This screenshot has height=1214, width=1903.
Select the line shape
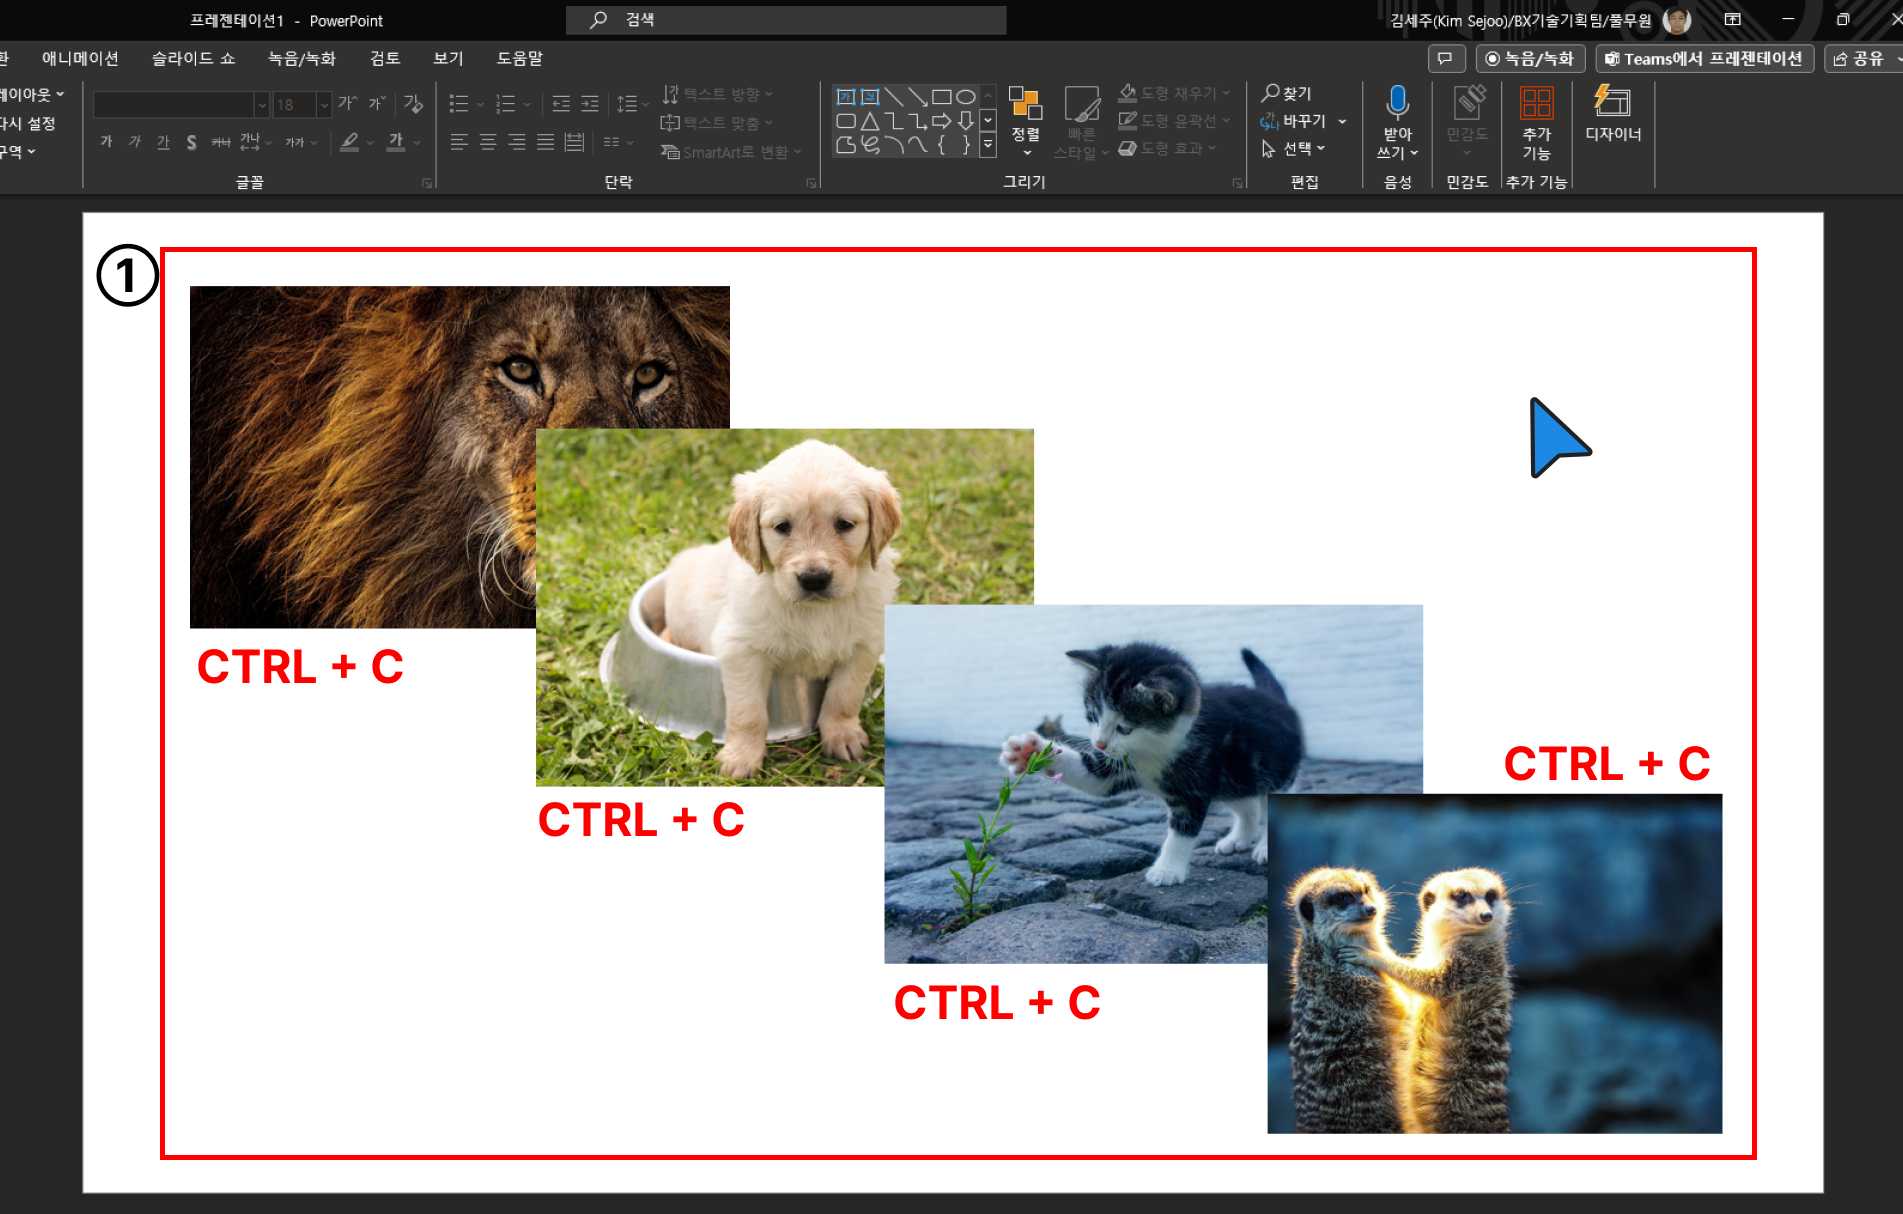click(x=894, y=97)
